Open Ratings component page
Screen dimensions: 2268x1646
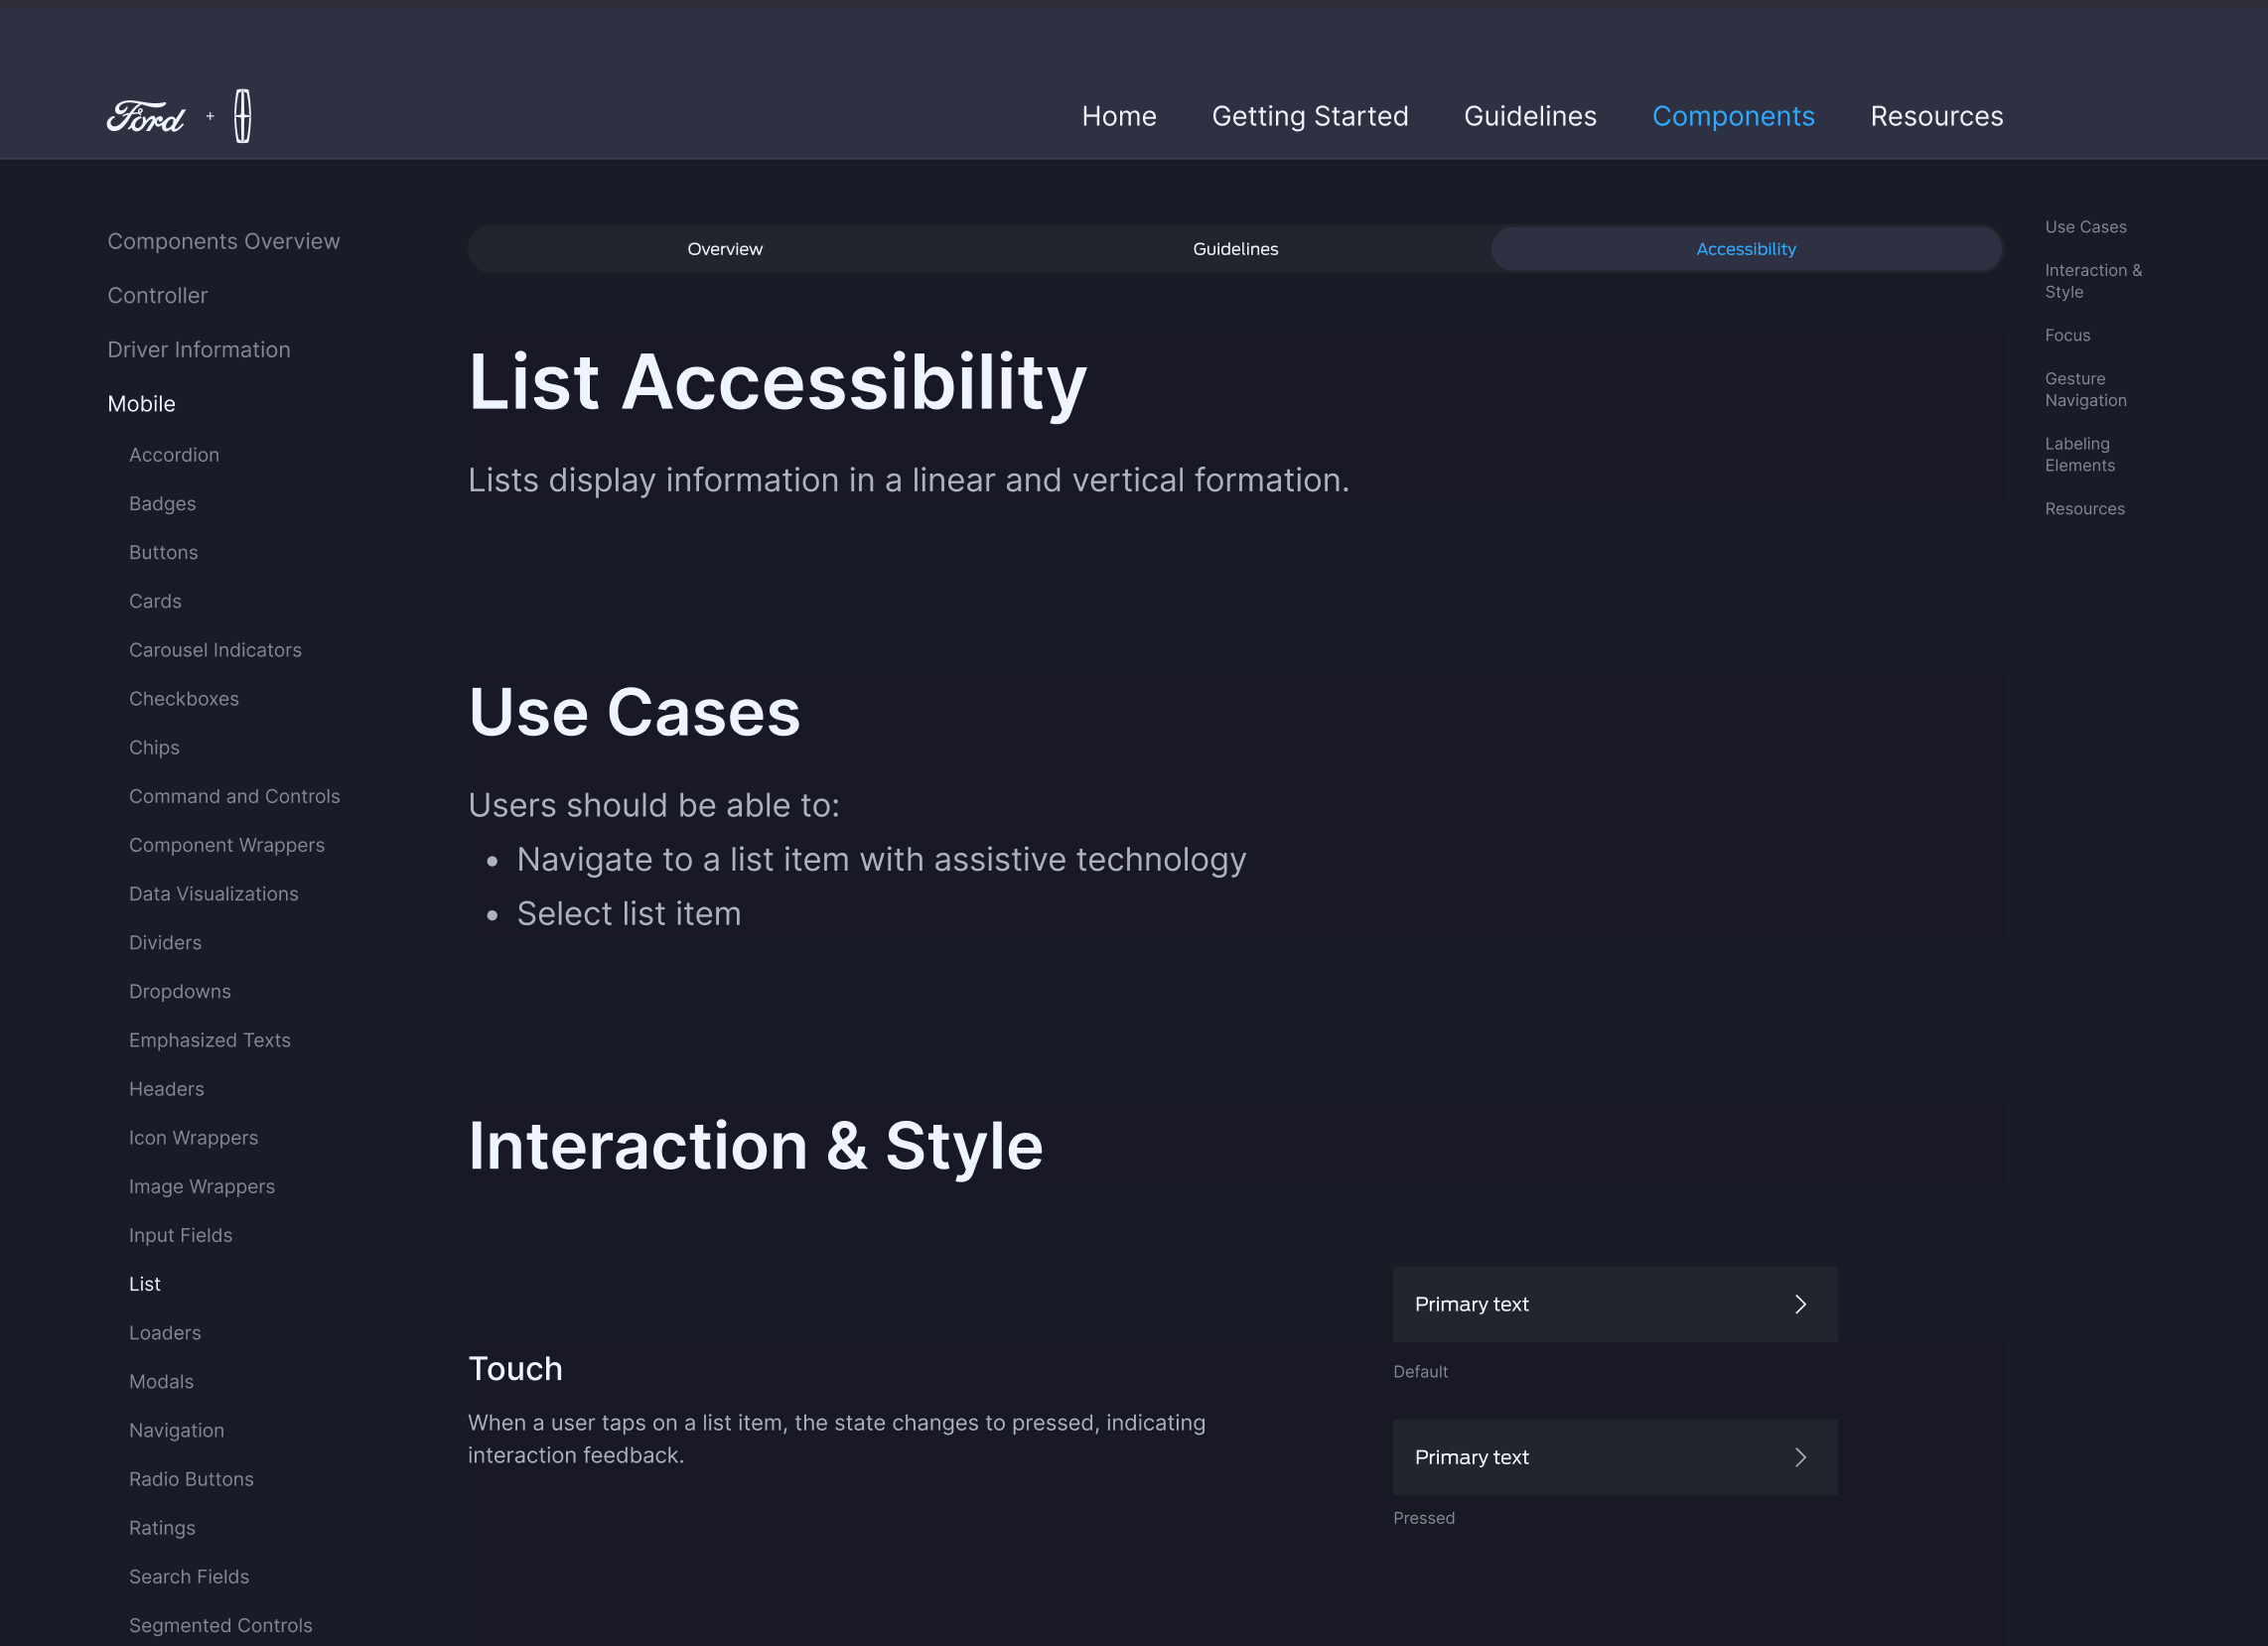click(x=162, y=1528)
